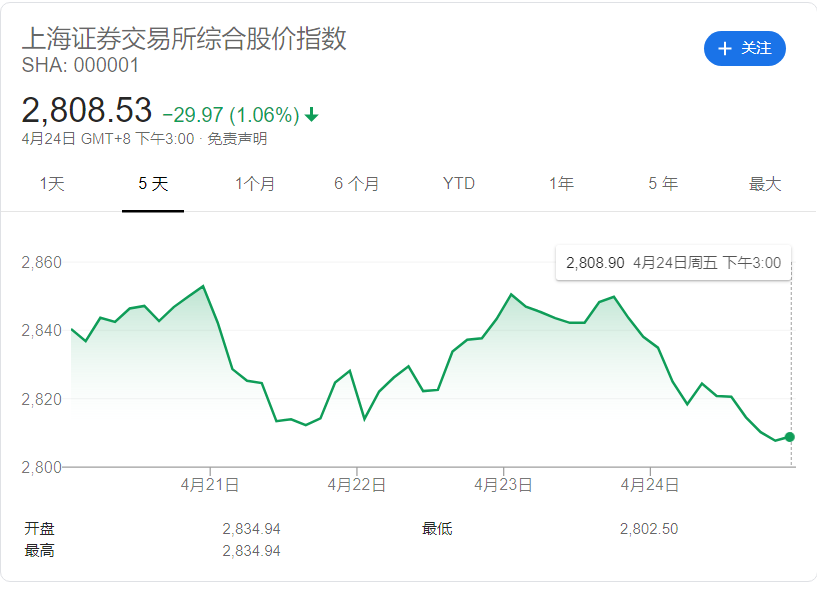Switch to the YTD tab
This screenshot has width=817, height=602.
pos(459,184)
